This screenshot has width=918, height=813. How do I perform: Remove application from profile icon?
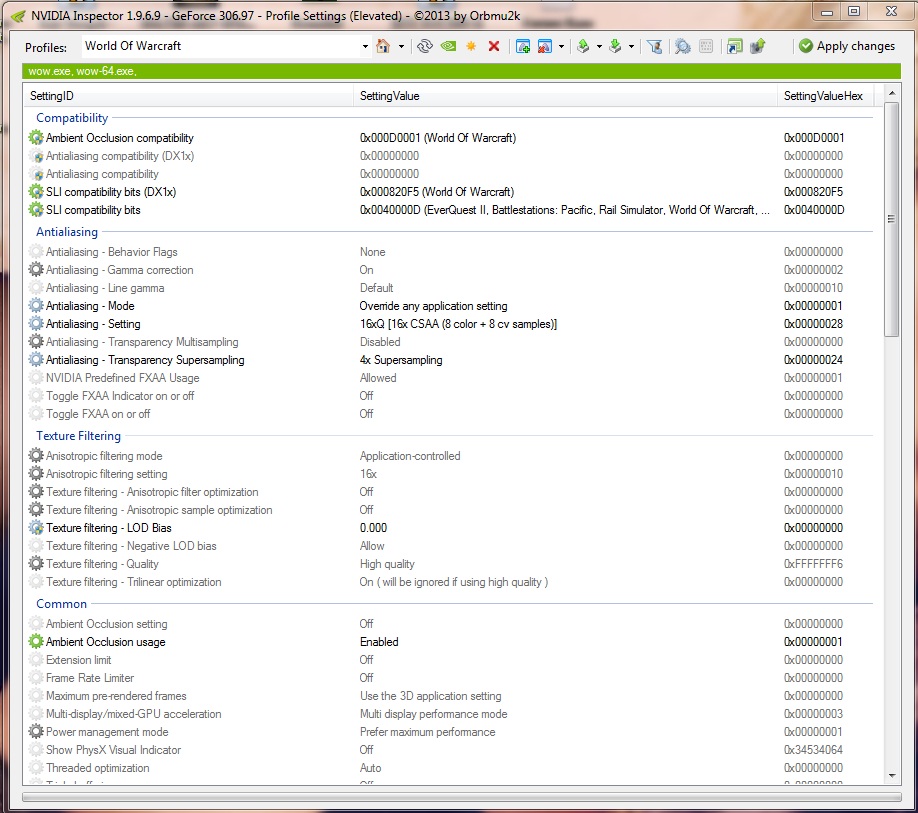[x=544, y=46]
